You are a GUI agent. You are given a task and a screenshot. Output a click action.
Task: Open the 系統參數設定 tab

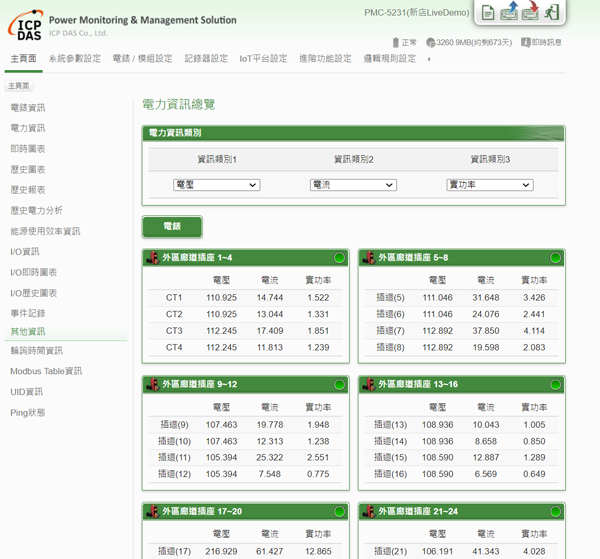[x=75, y=59]
